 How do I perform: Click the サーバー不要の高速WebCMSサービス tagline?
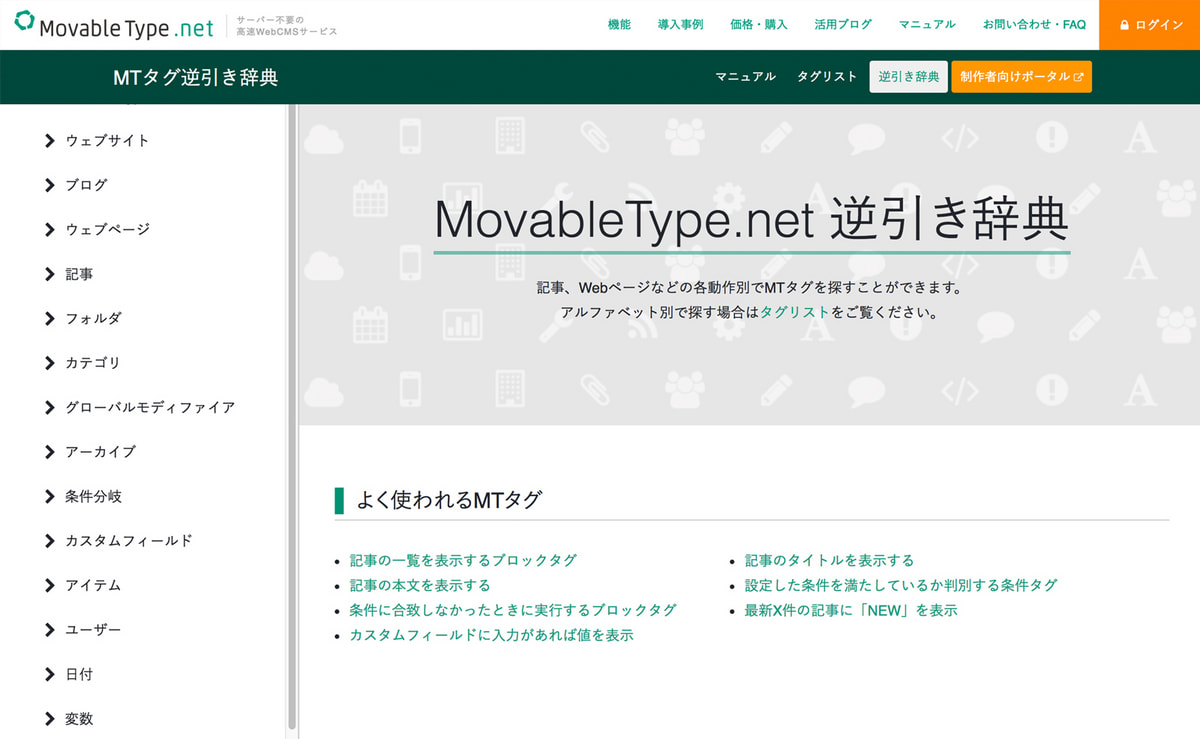(x=287, y=26)
